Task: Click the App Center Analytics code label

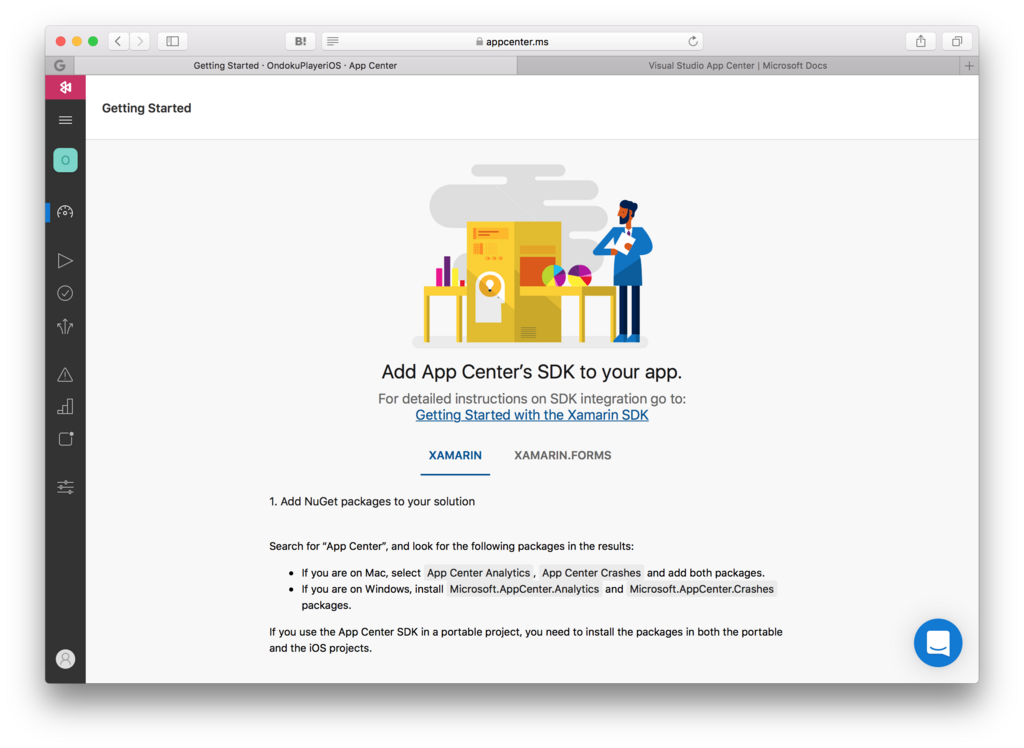Action: [x=479, y=573]
